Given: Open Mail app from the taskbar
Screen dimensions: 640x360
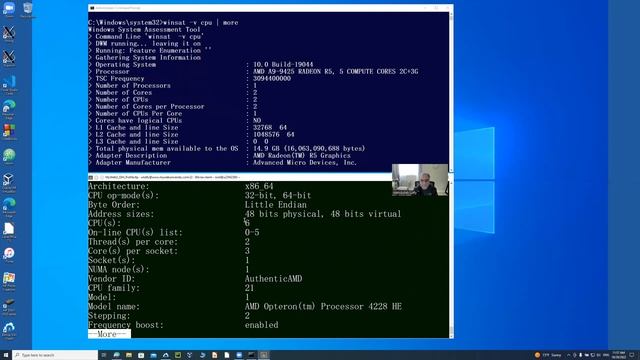Looking at the screenshot, I should coord(153,355).
